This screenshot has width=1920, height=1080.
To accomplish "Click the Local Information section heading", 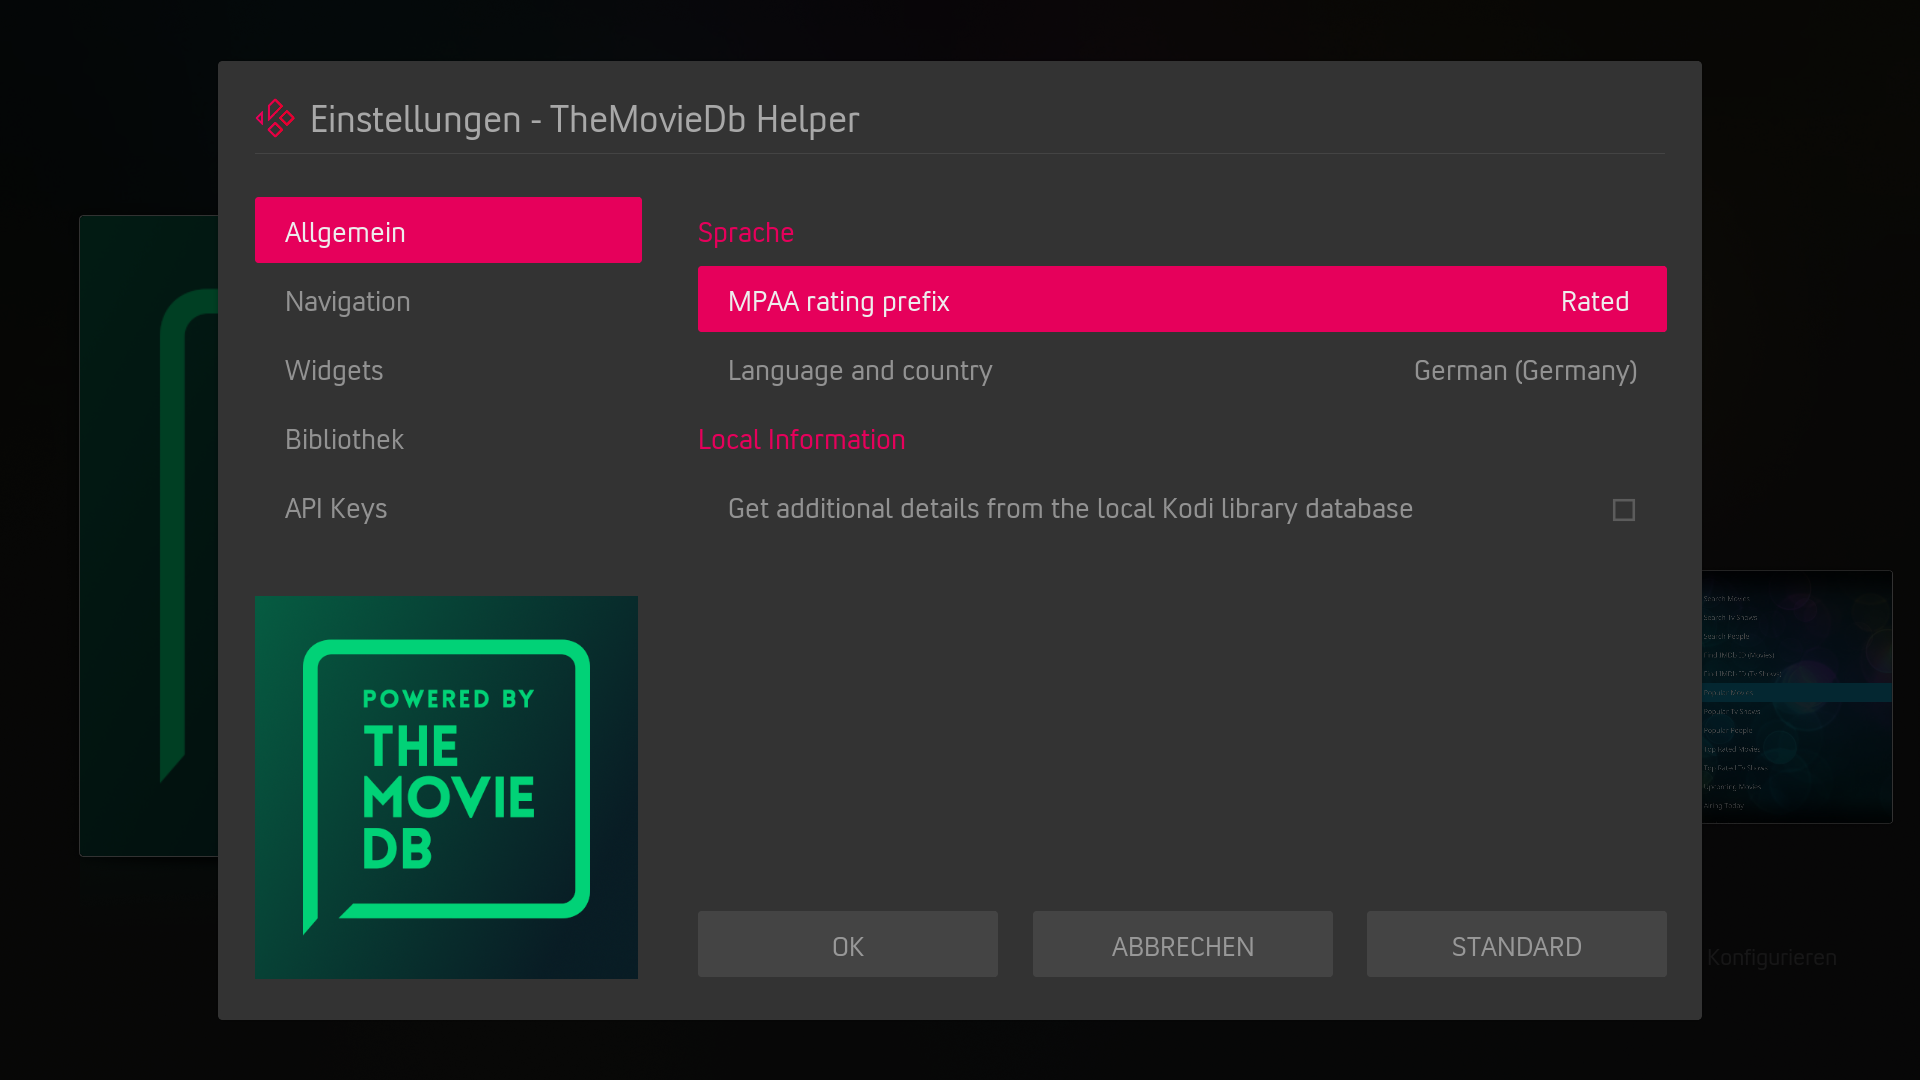I will 801,439.
